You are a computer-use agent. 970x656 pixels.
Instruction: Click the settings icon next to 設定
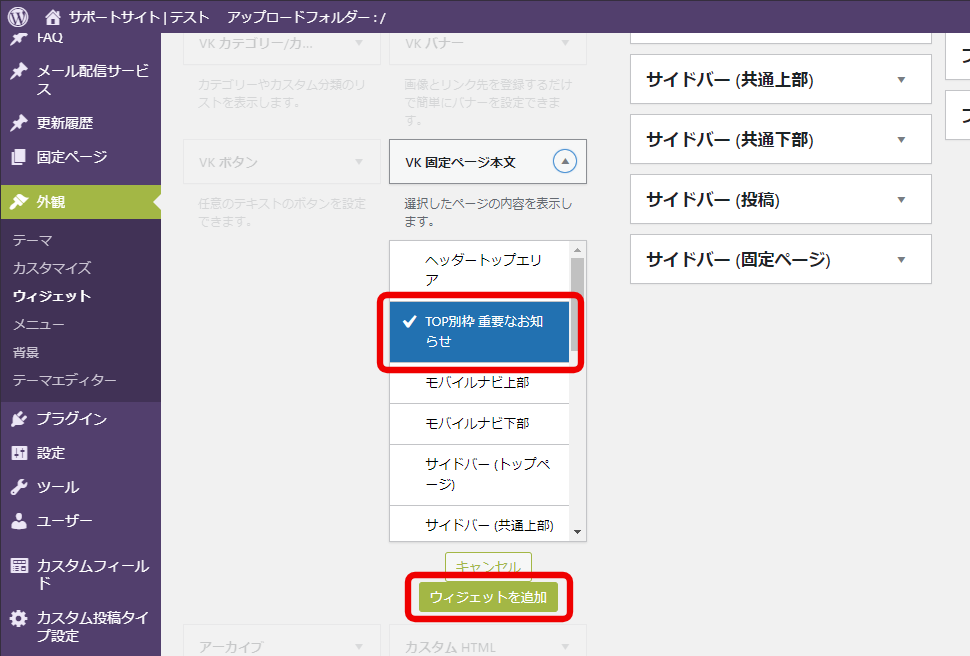click(19, 453)
